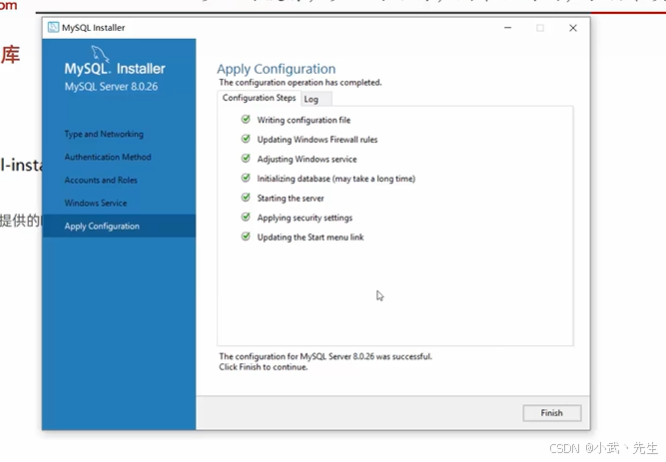Open the Windows Service step

(x=96, y=203)
